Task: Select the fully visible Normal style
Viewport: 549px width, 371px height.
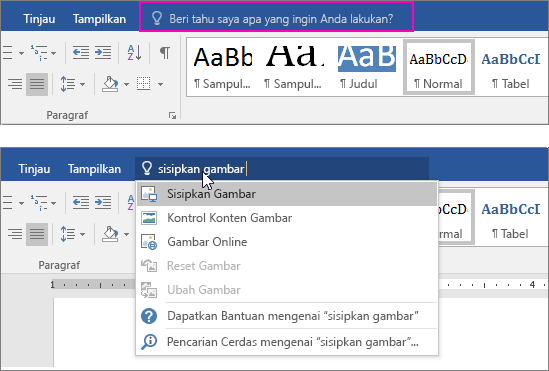Action: (439, 67)
